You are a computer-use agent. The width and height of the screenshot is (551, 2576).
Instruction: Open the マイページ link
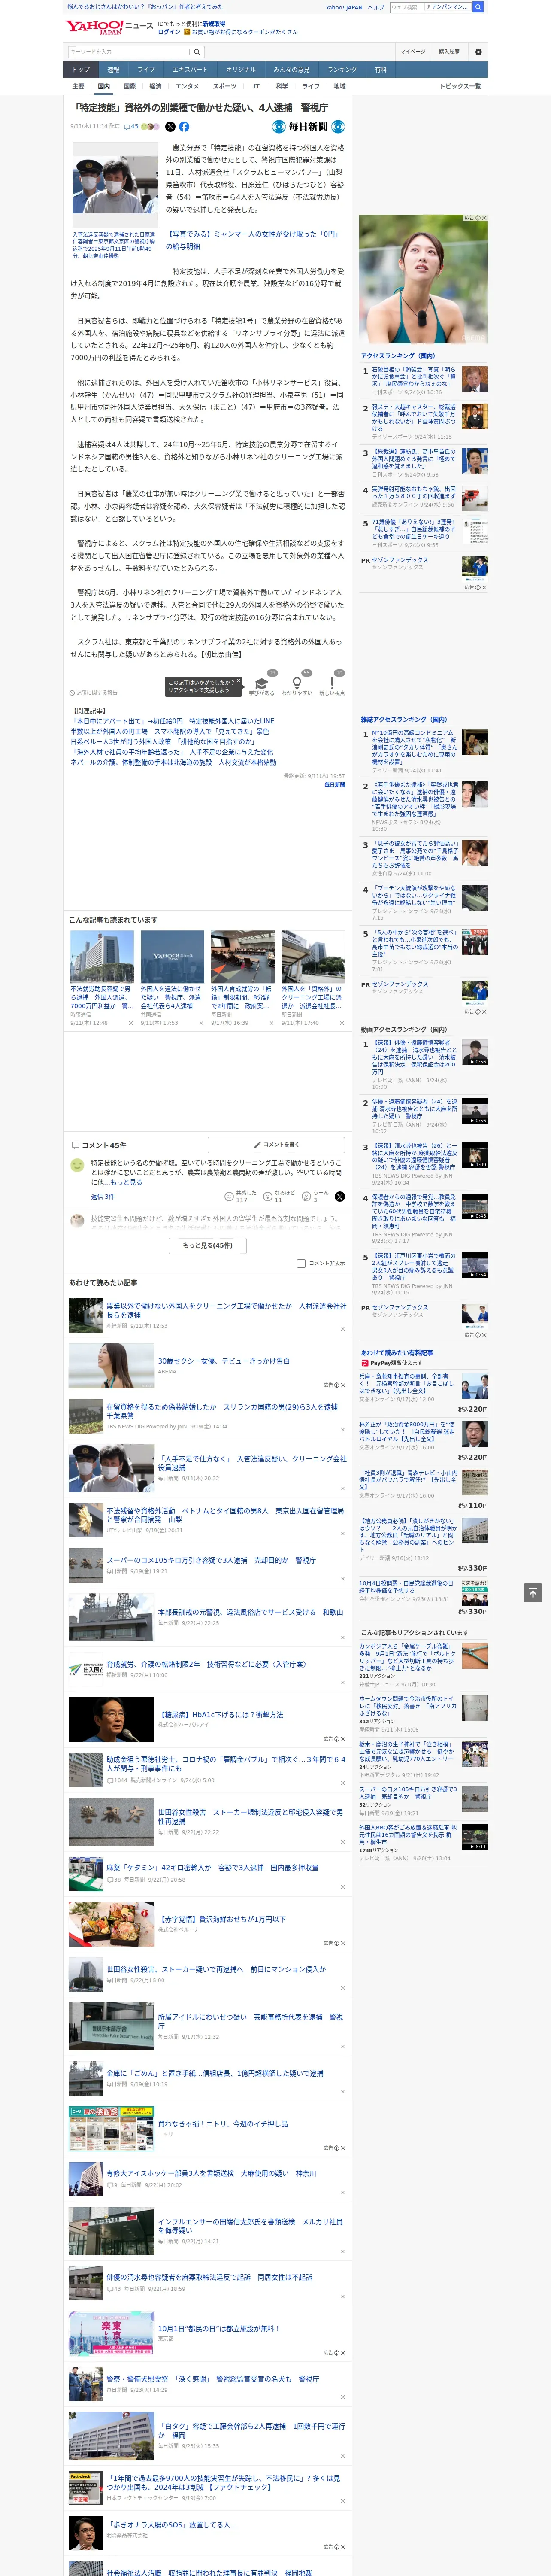click(x=413, y=52)
